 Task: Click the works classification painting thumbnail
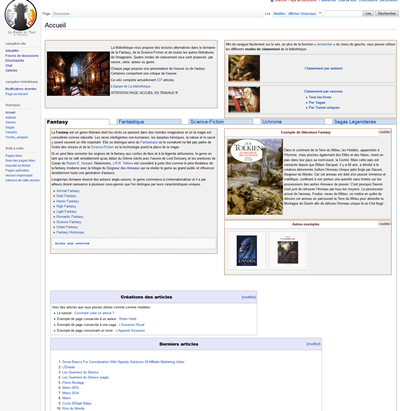click(244, 99)
